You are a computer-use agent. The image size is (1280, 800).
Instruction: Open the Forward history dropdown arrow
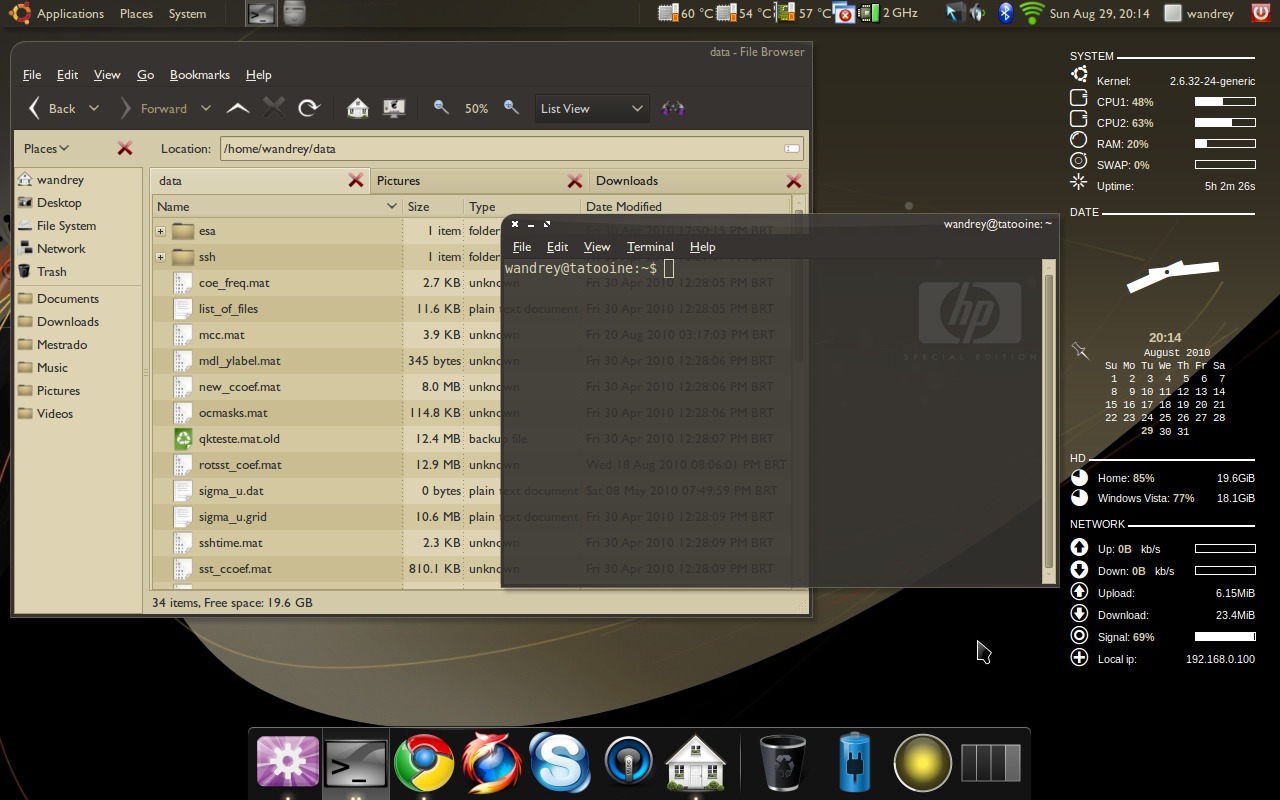click(x=205, y=108)
